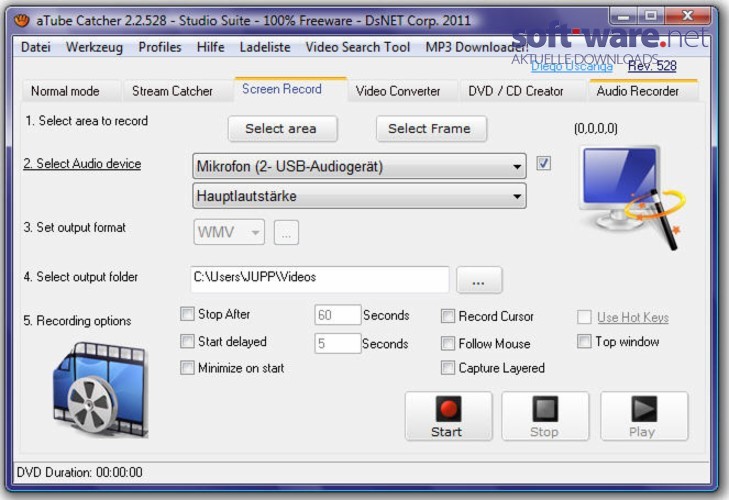Click the Start delayed seconds field showing 5

pyautogui.click(x=338, y=343)
